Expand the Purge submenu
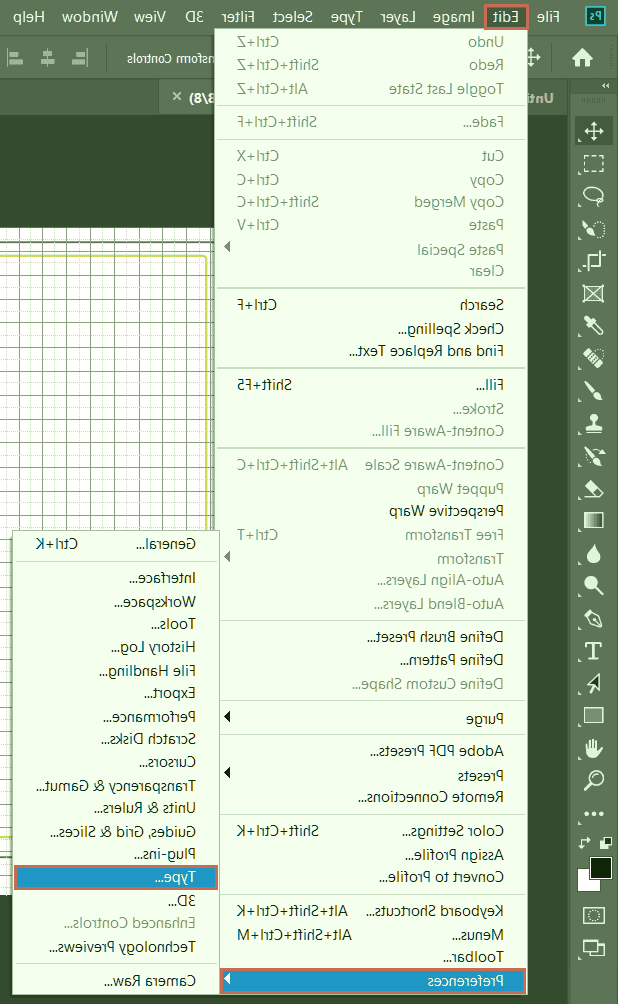The image size is (618, 1004). click(370, 718)
